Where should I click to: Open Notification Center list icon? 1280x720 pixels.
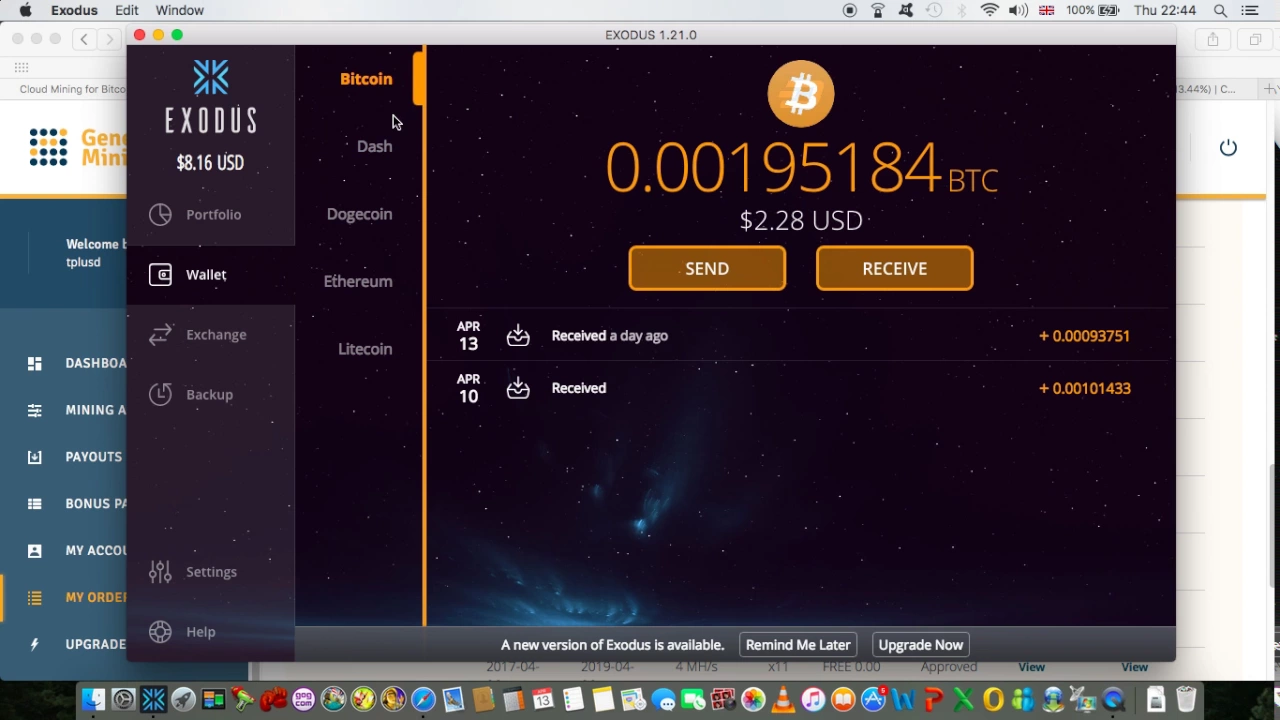(x=1249, y=10)
